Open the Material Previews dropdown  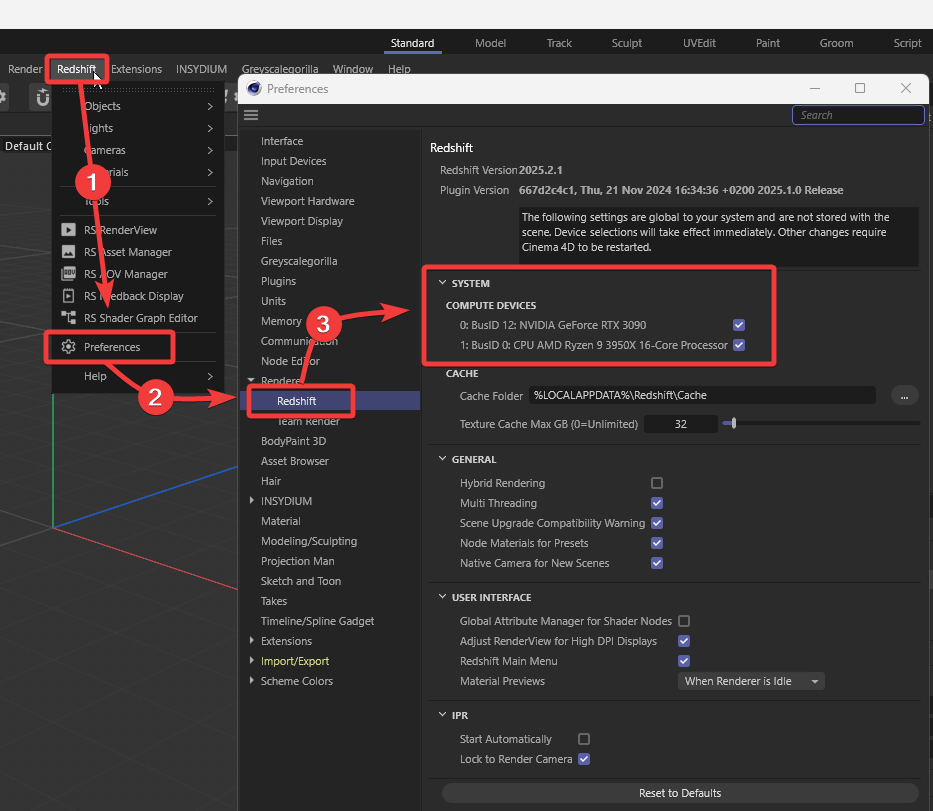tap(750, 680)
